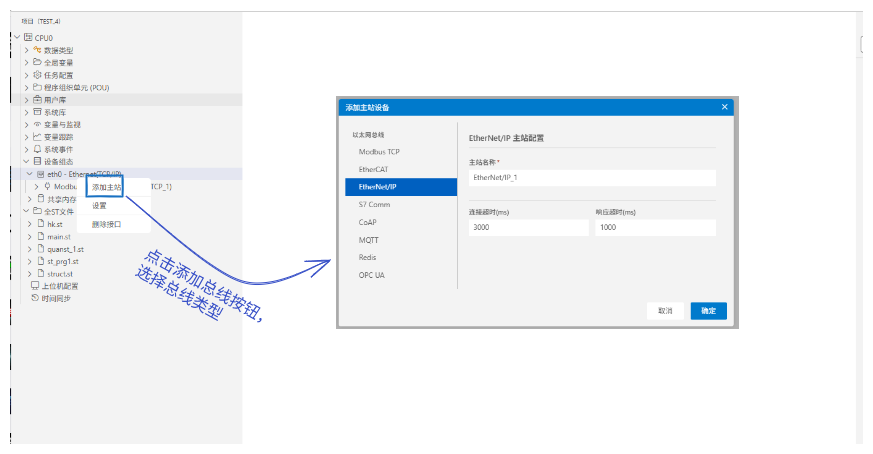Click the 数据类型 data type icon

tap(37, 50)
